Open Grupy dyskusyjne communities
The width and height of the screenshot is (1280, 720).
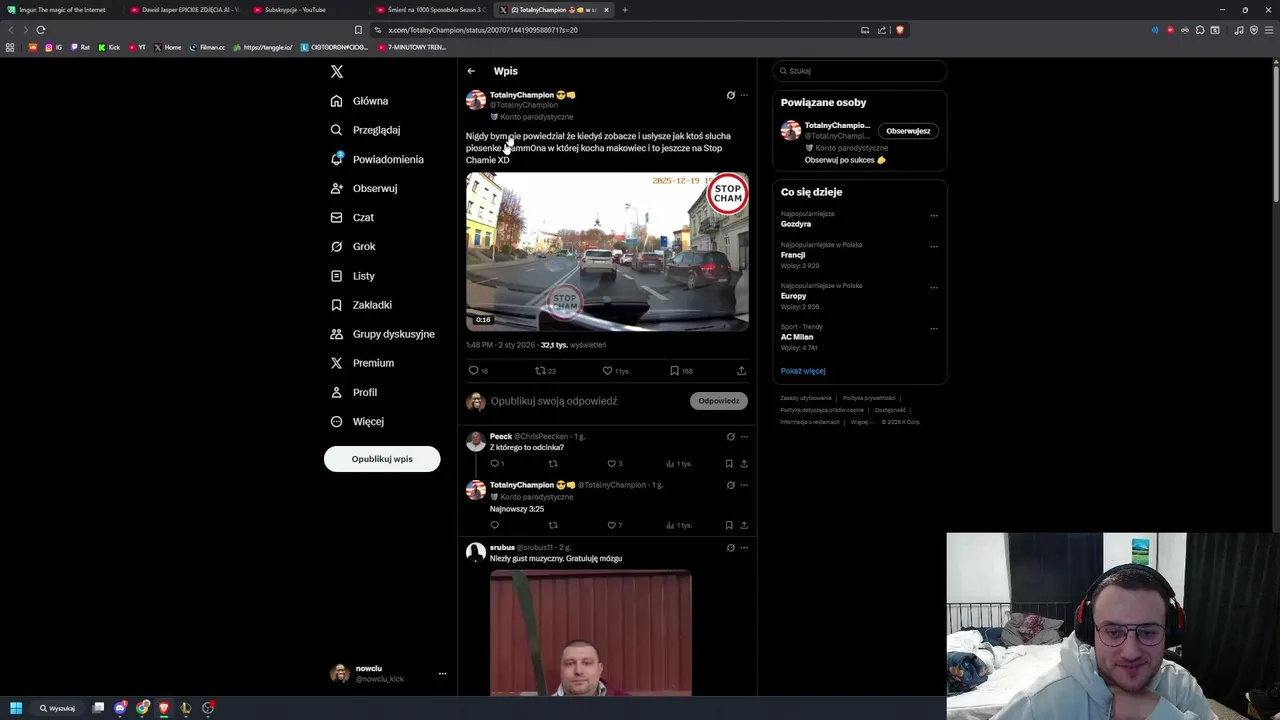pos(382,334)
